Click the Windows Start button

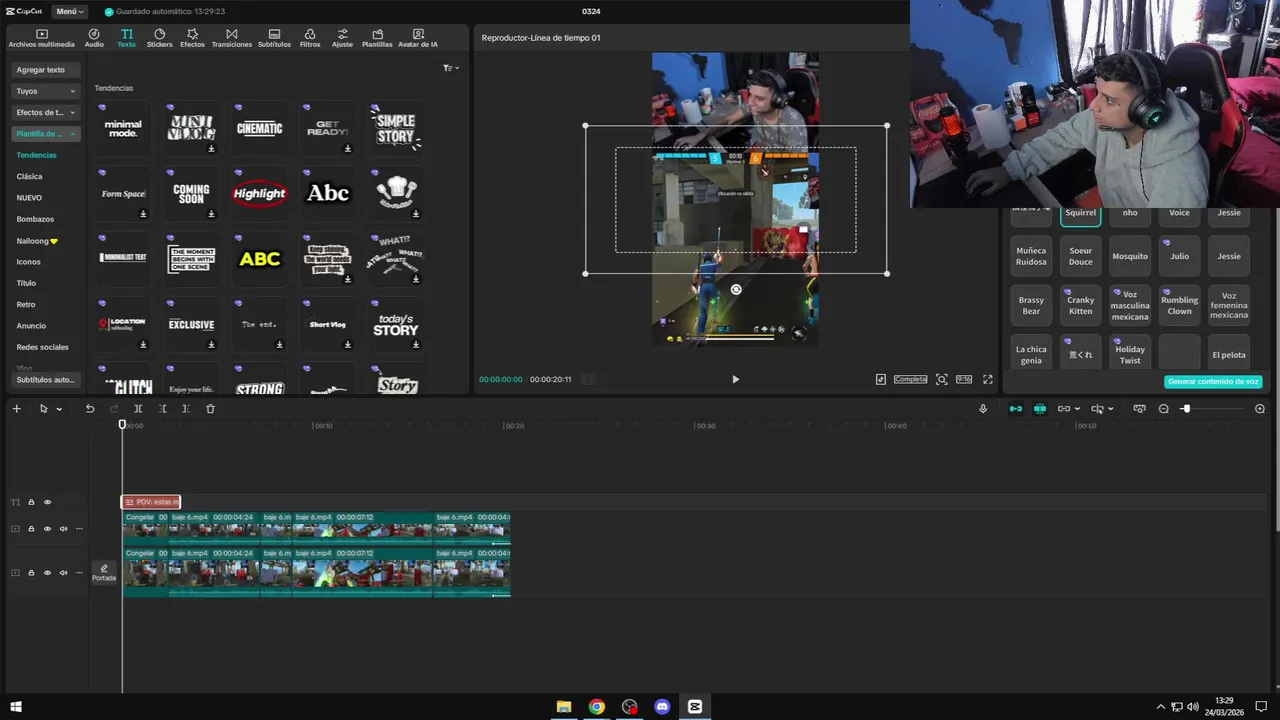click(x=16, y=707)
